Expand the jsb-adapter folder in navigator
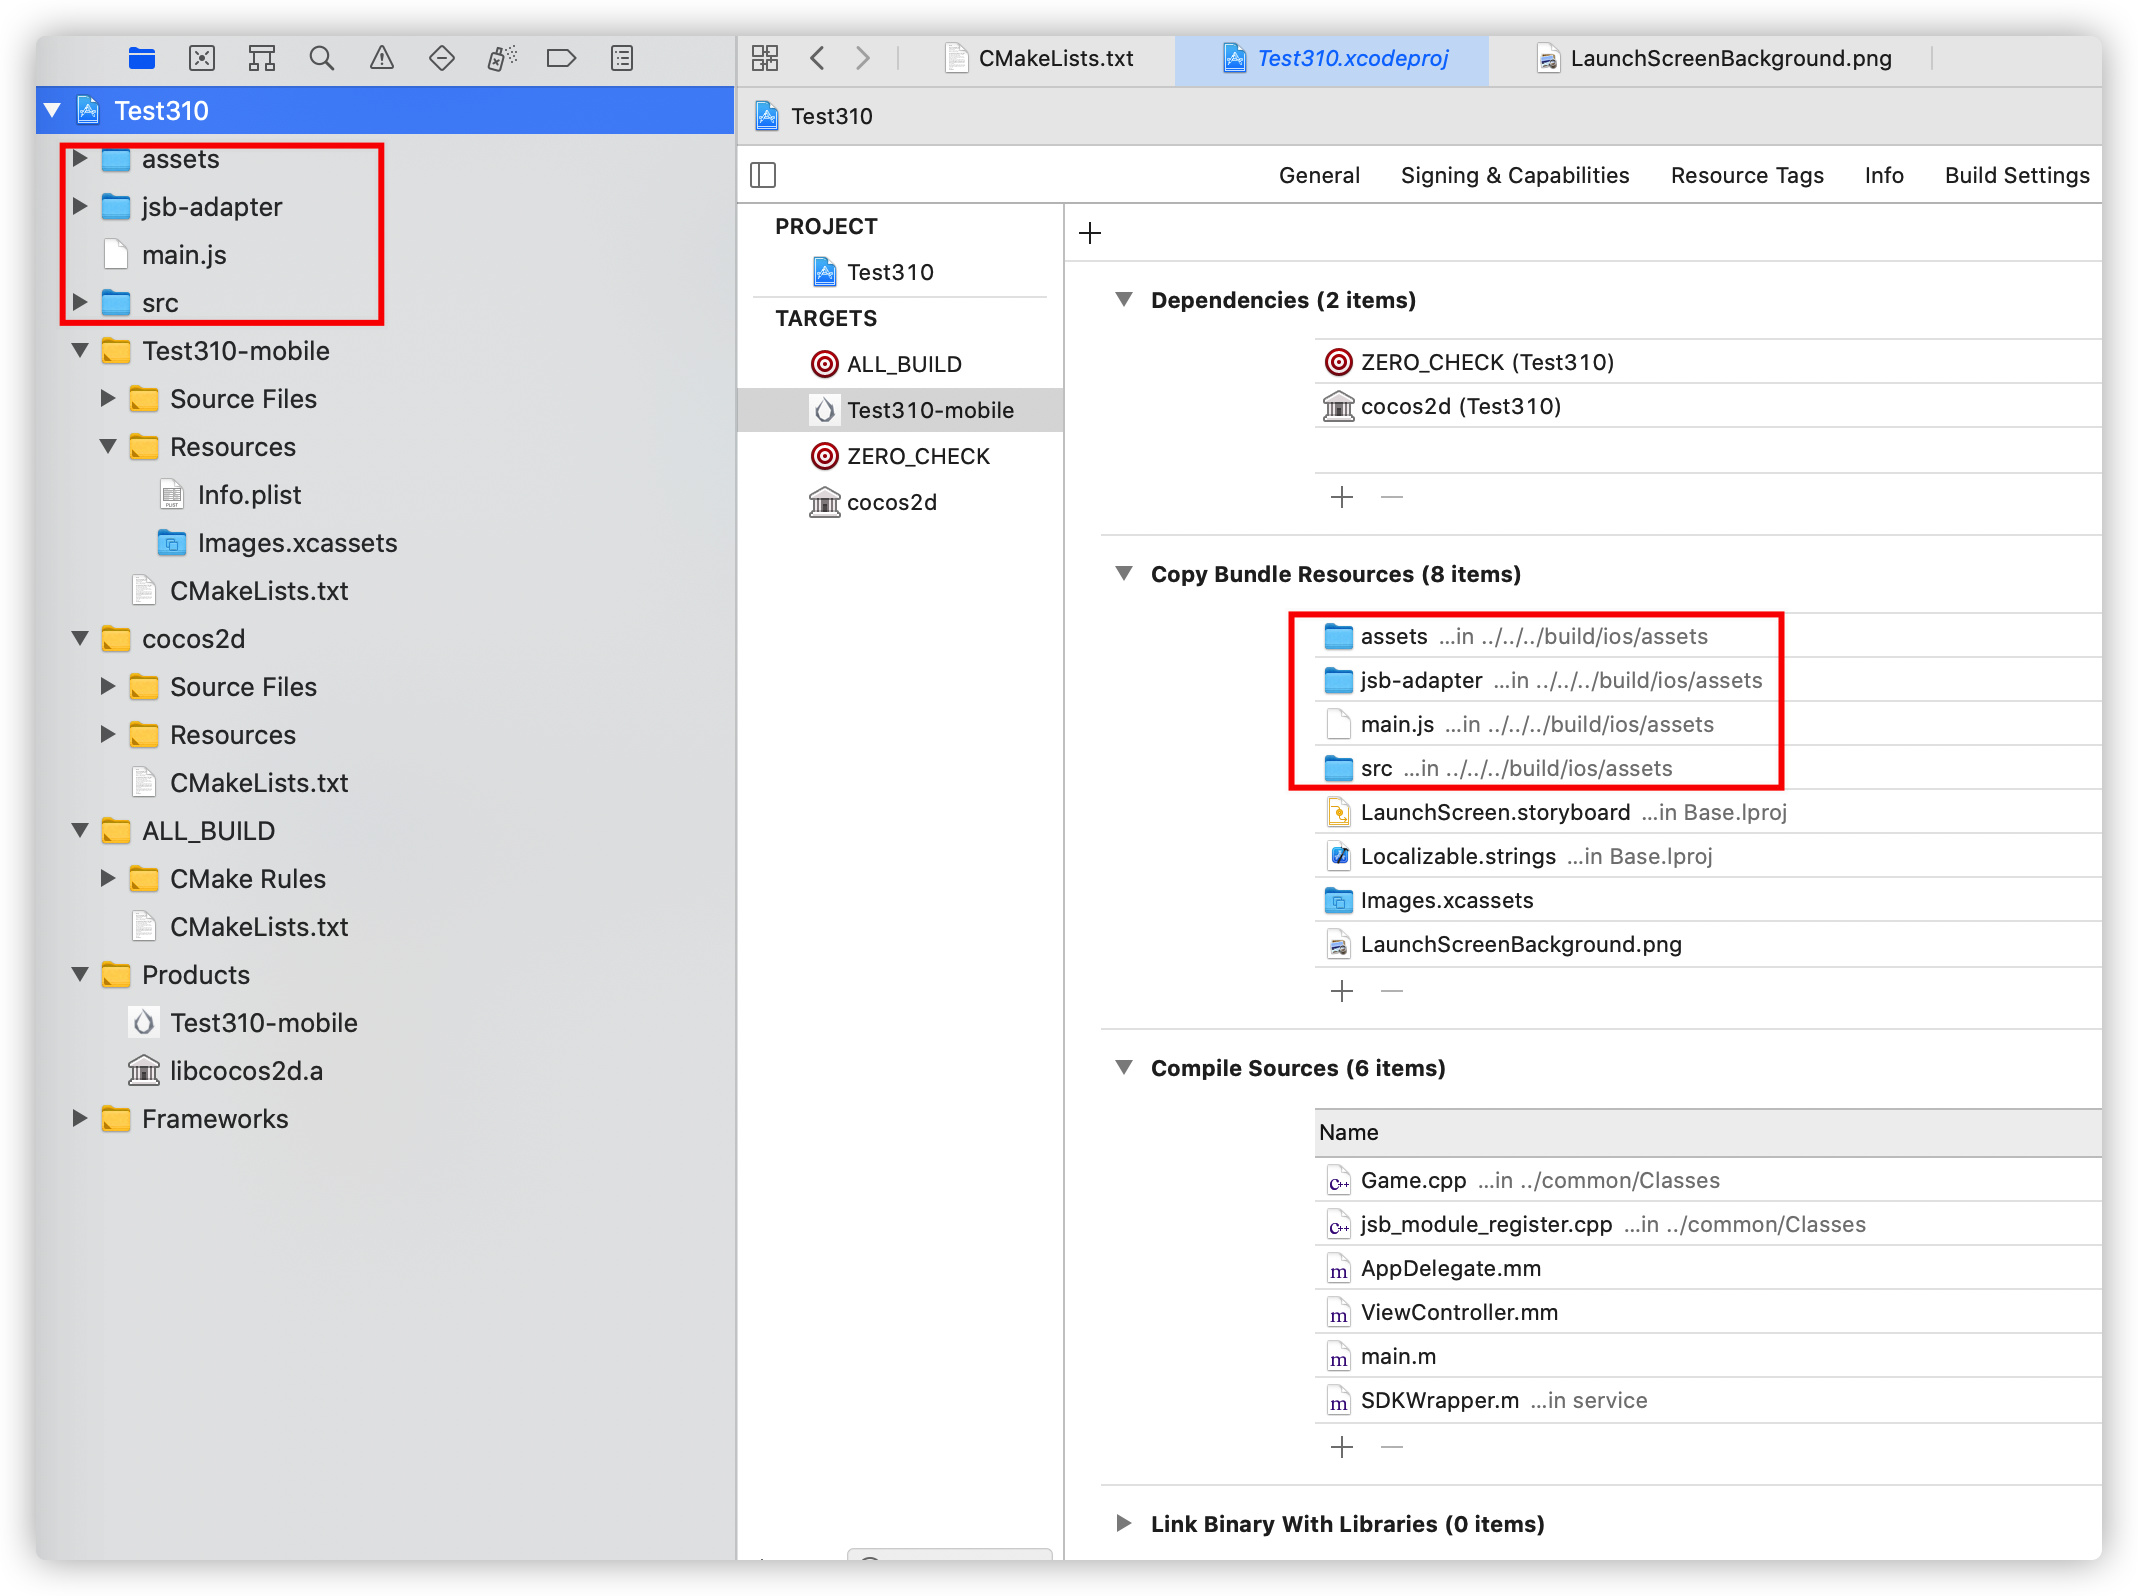This screenshot has height=1596, width=2138. (81, 207)
